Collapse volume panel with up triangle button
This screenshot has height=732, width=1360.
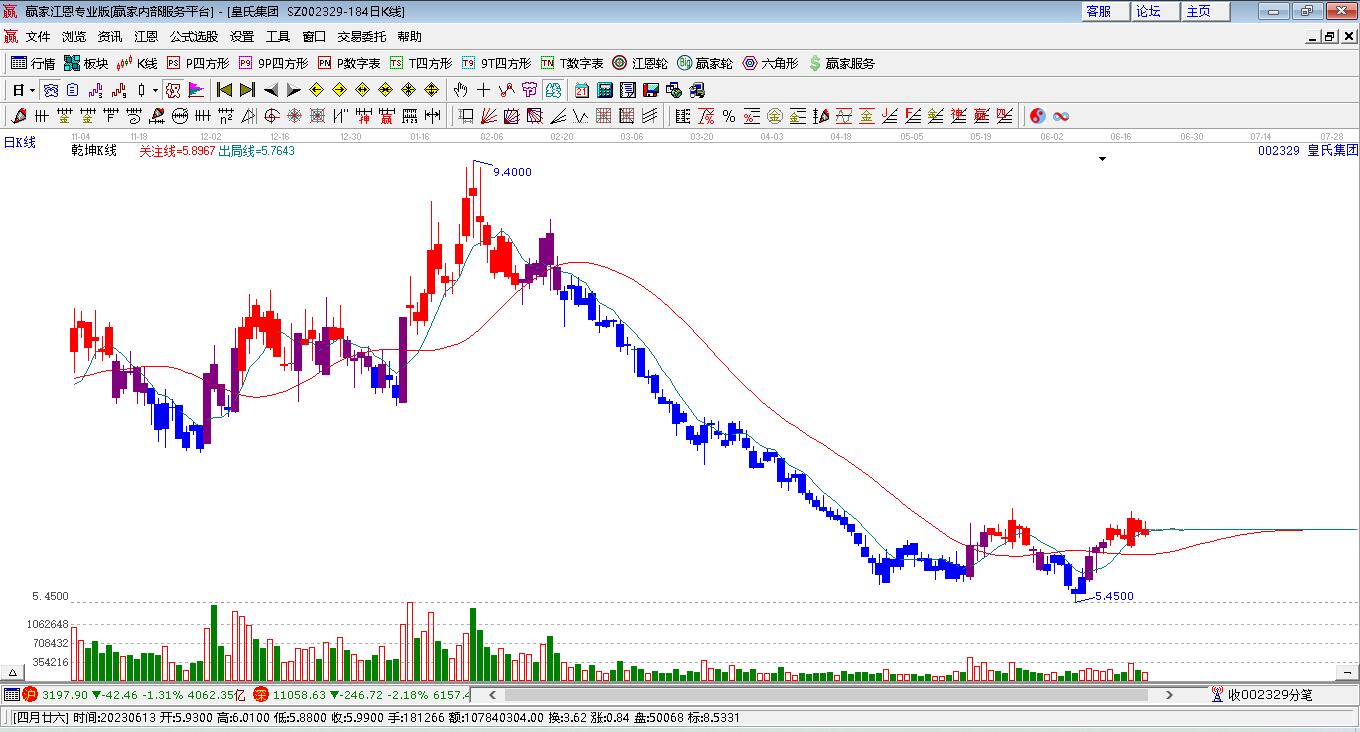[x=14, y=673]
